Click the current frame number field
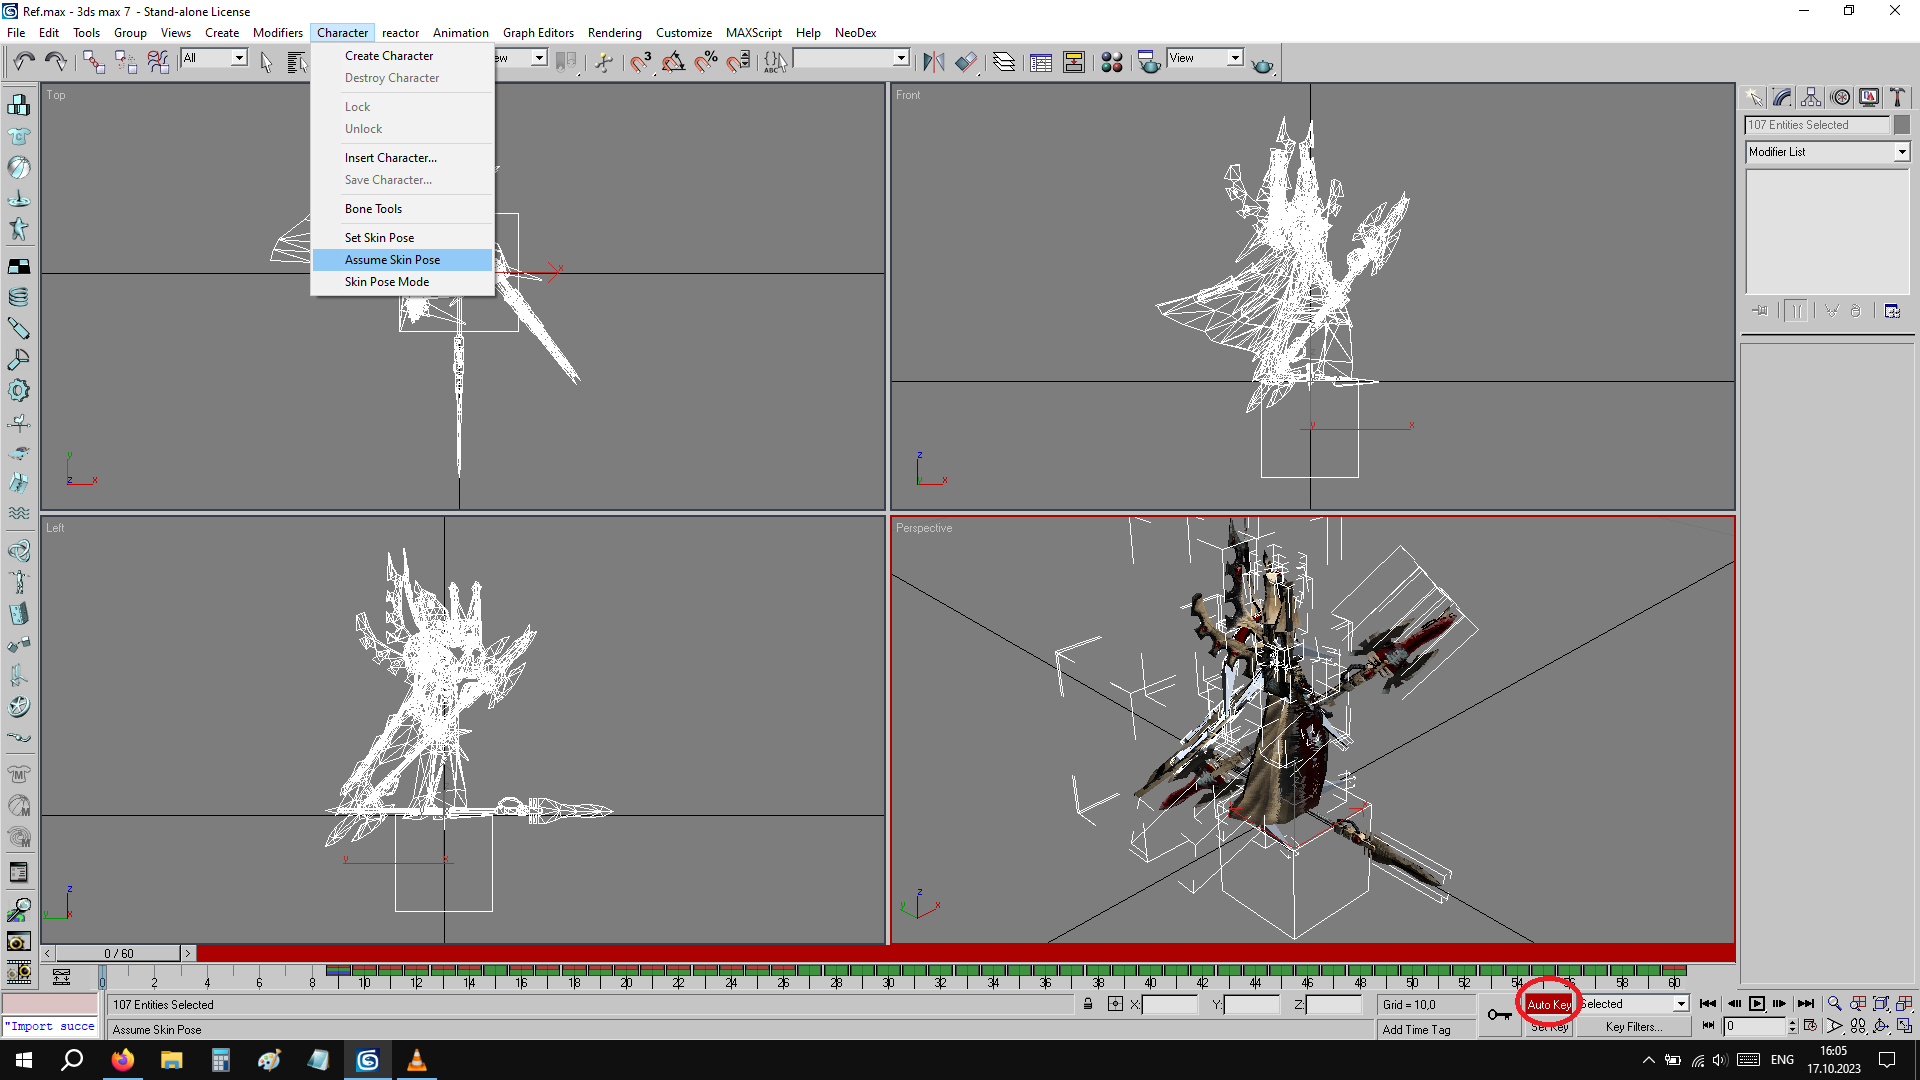1920x1080 pixels. (1755, 1026)
